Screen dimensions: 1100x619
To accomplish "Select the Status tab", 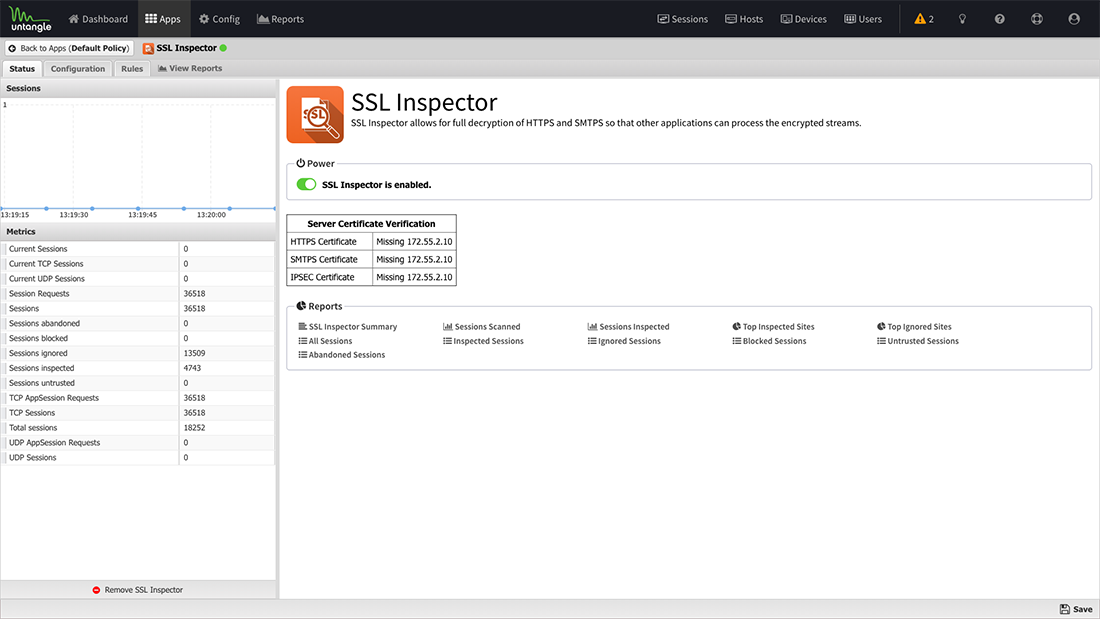I will [22, 69].
